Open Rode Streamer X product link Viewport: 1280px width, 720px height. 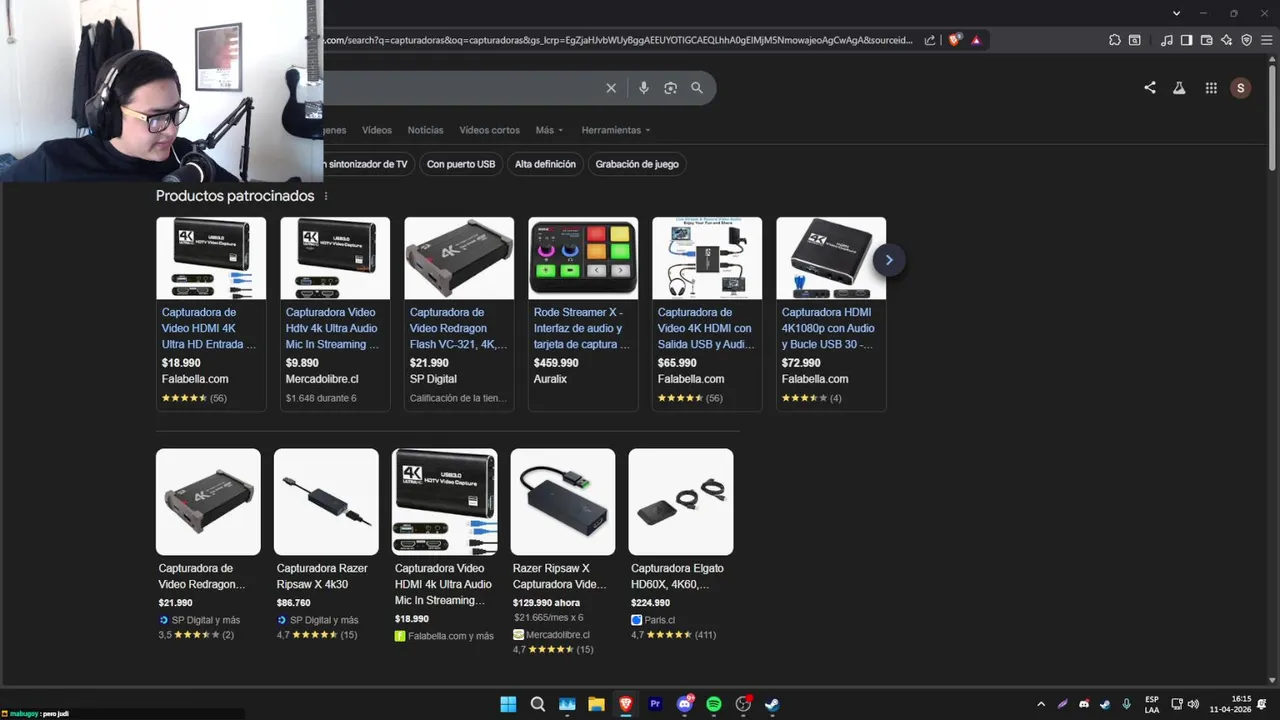click(582, 328)
